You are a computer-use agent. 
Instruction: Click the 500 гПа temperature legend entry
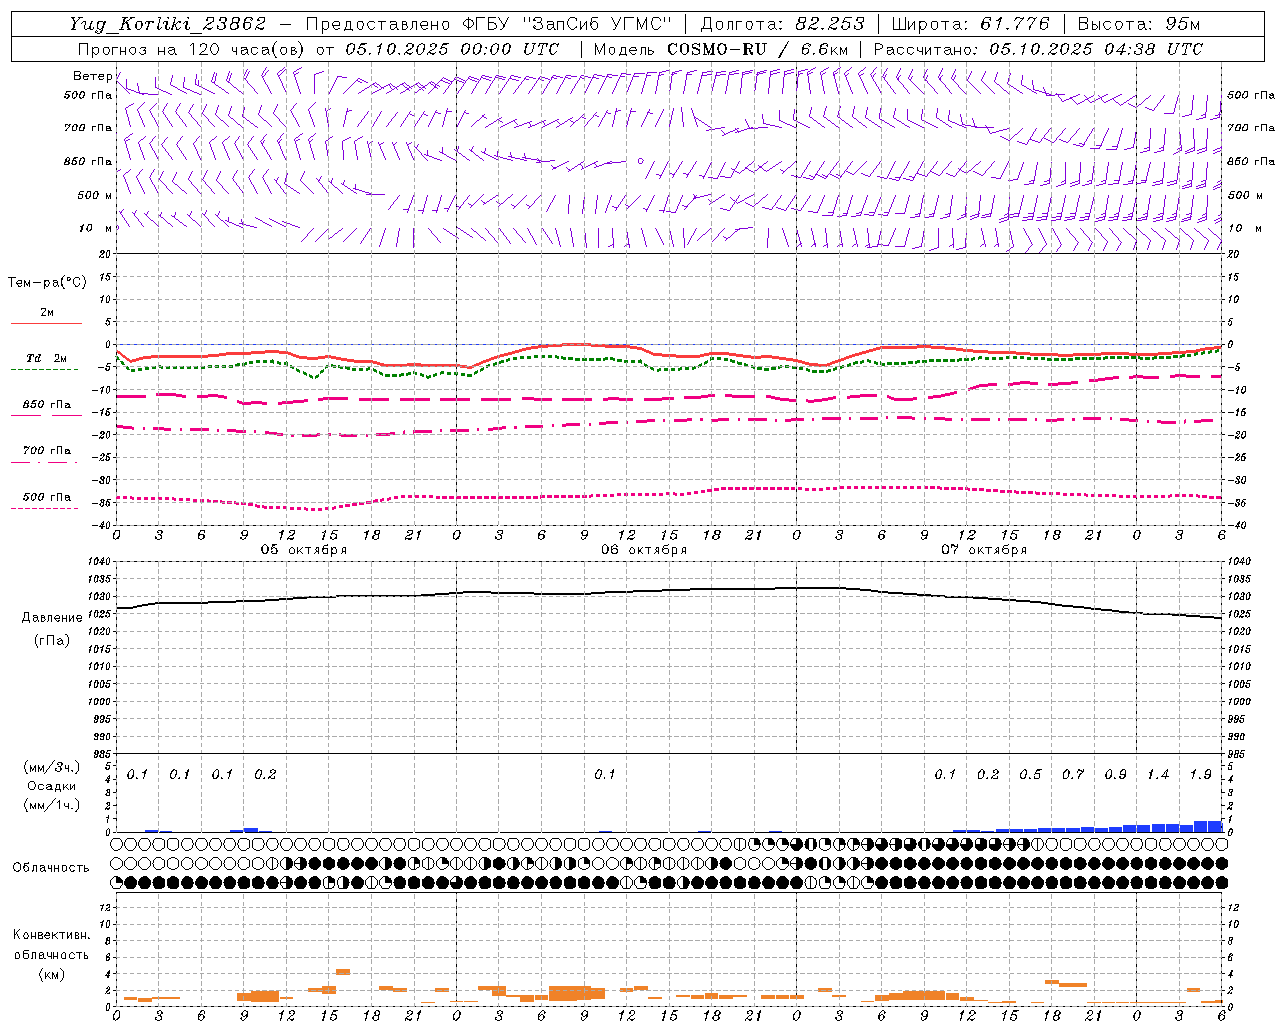[47, 497]
